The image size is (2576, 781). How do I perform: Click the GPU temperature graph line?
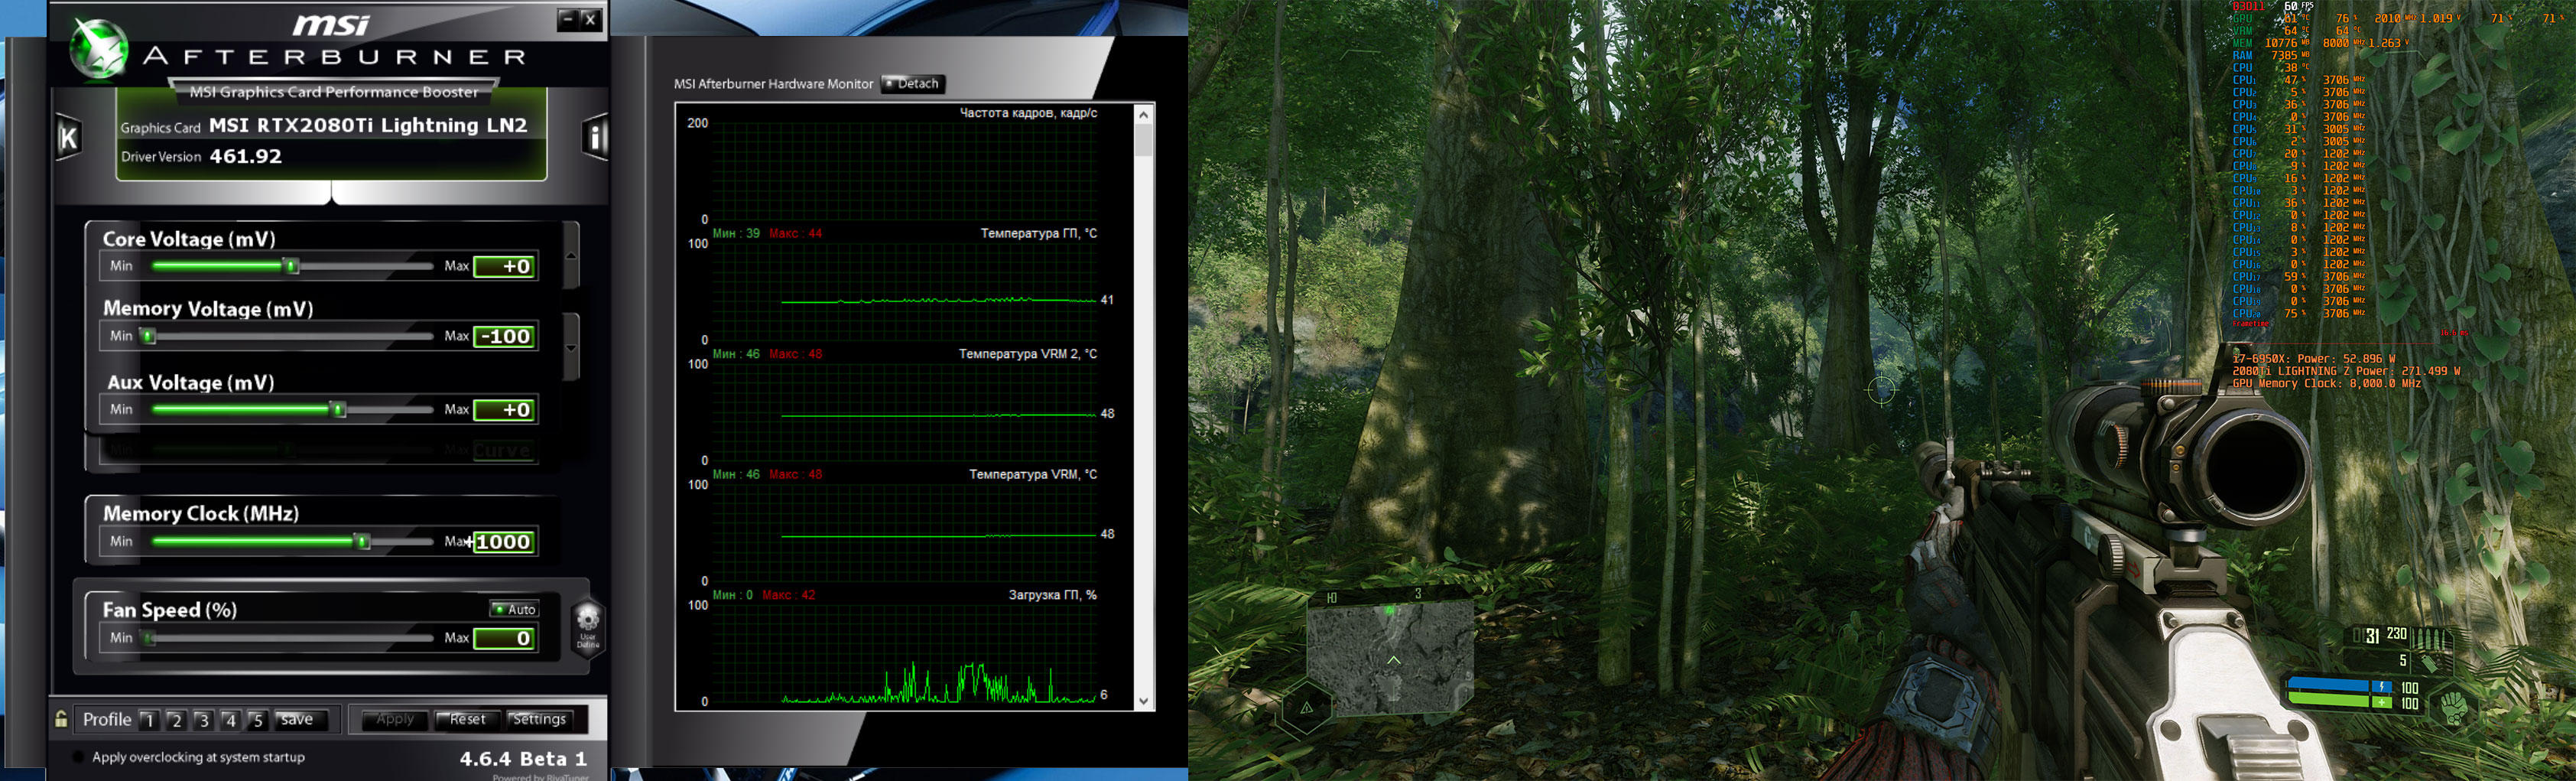click(x=938, y=300)
